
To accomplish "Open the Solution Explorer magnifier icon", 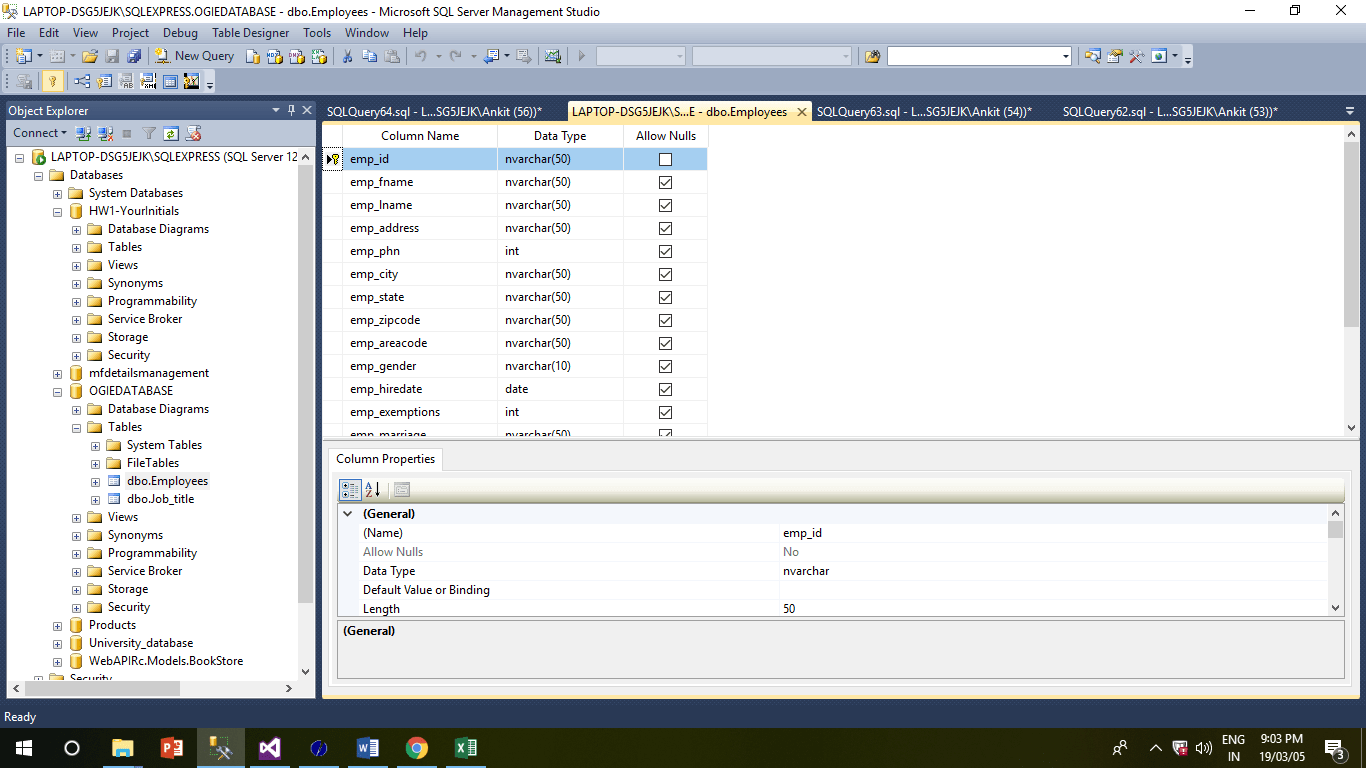I will tap(1092, 56).
